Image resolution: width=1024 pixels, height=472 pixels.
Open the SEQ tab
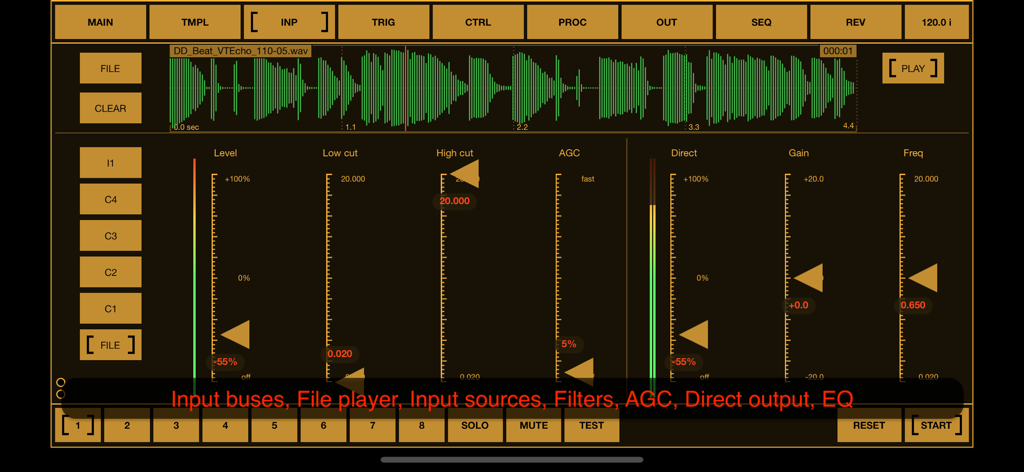(761, 22)
